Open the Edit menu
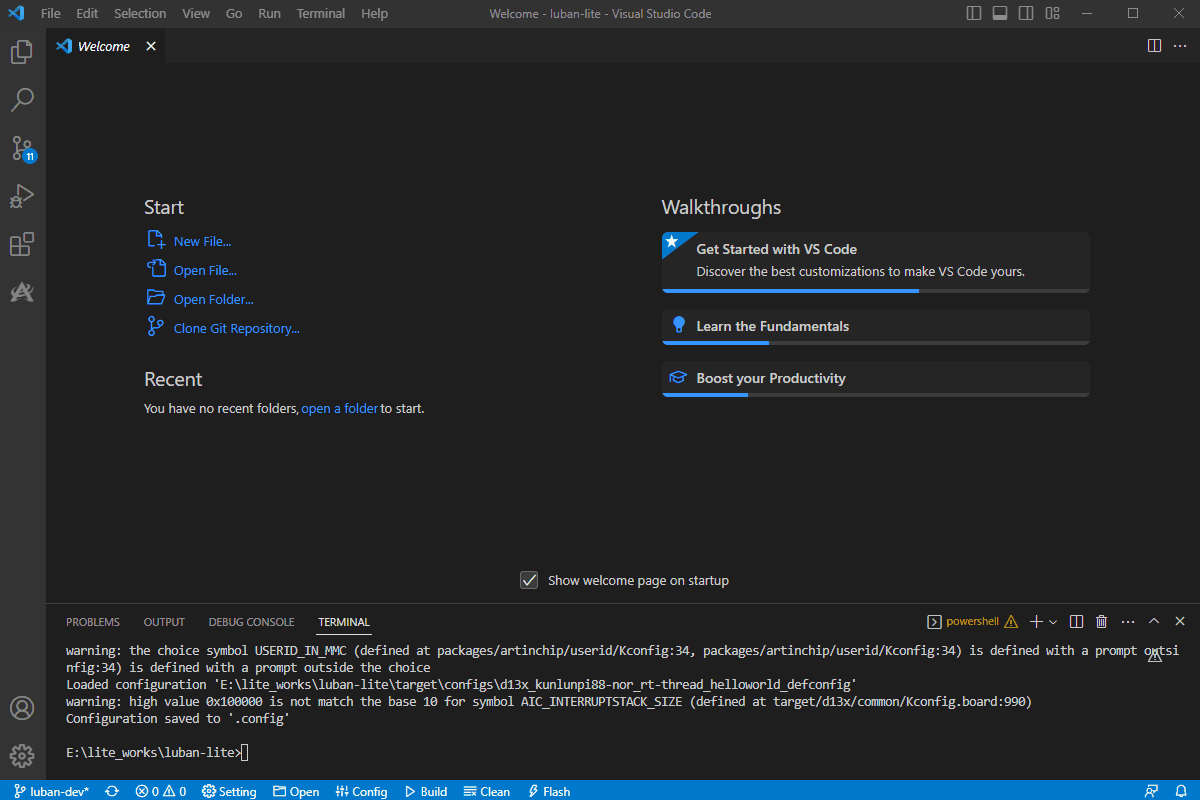1200x800 pixels. [x=87, y=14]
